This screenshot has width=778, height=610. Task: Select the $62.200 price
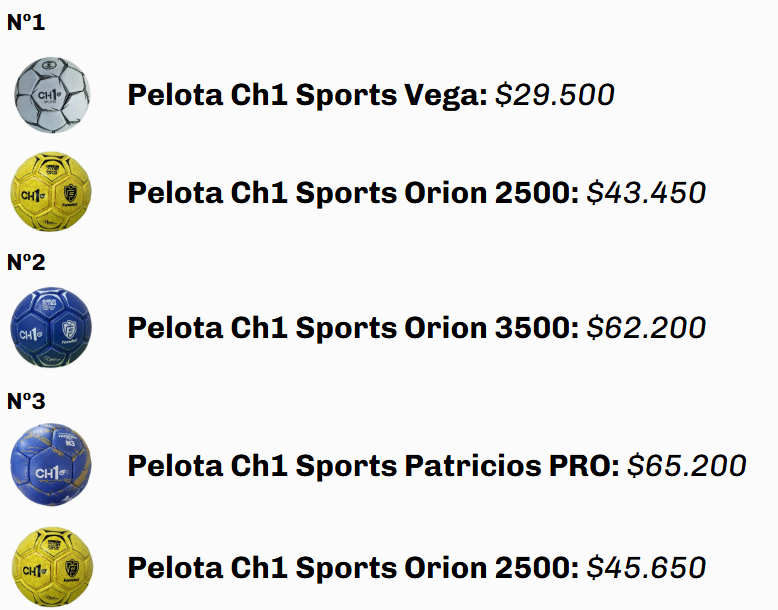646,328
